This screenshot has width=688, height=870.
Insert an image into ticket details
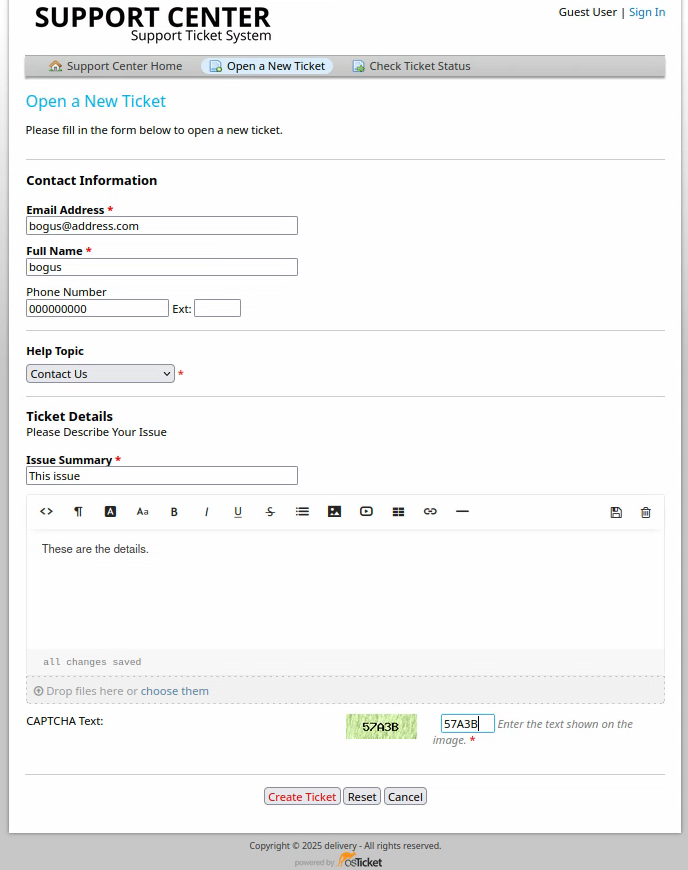tap(334, 512)
